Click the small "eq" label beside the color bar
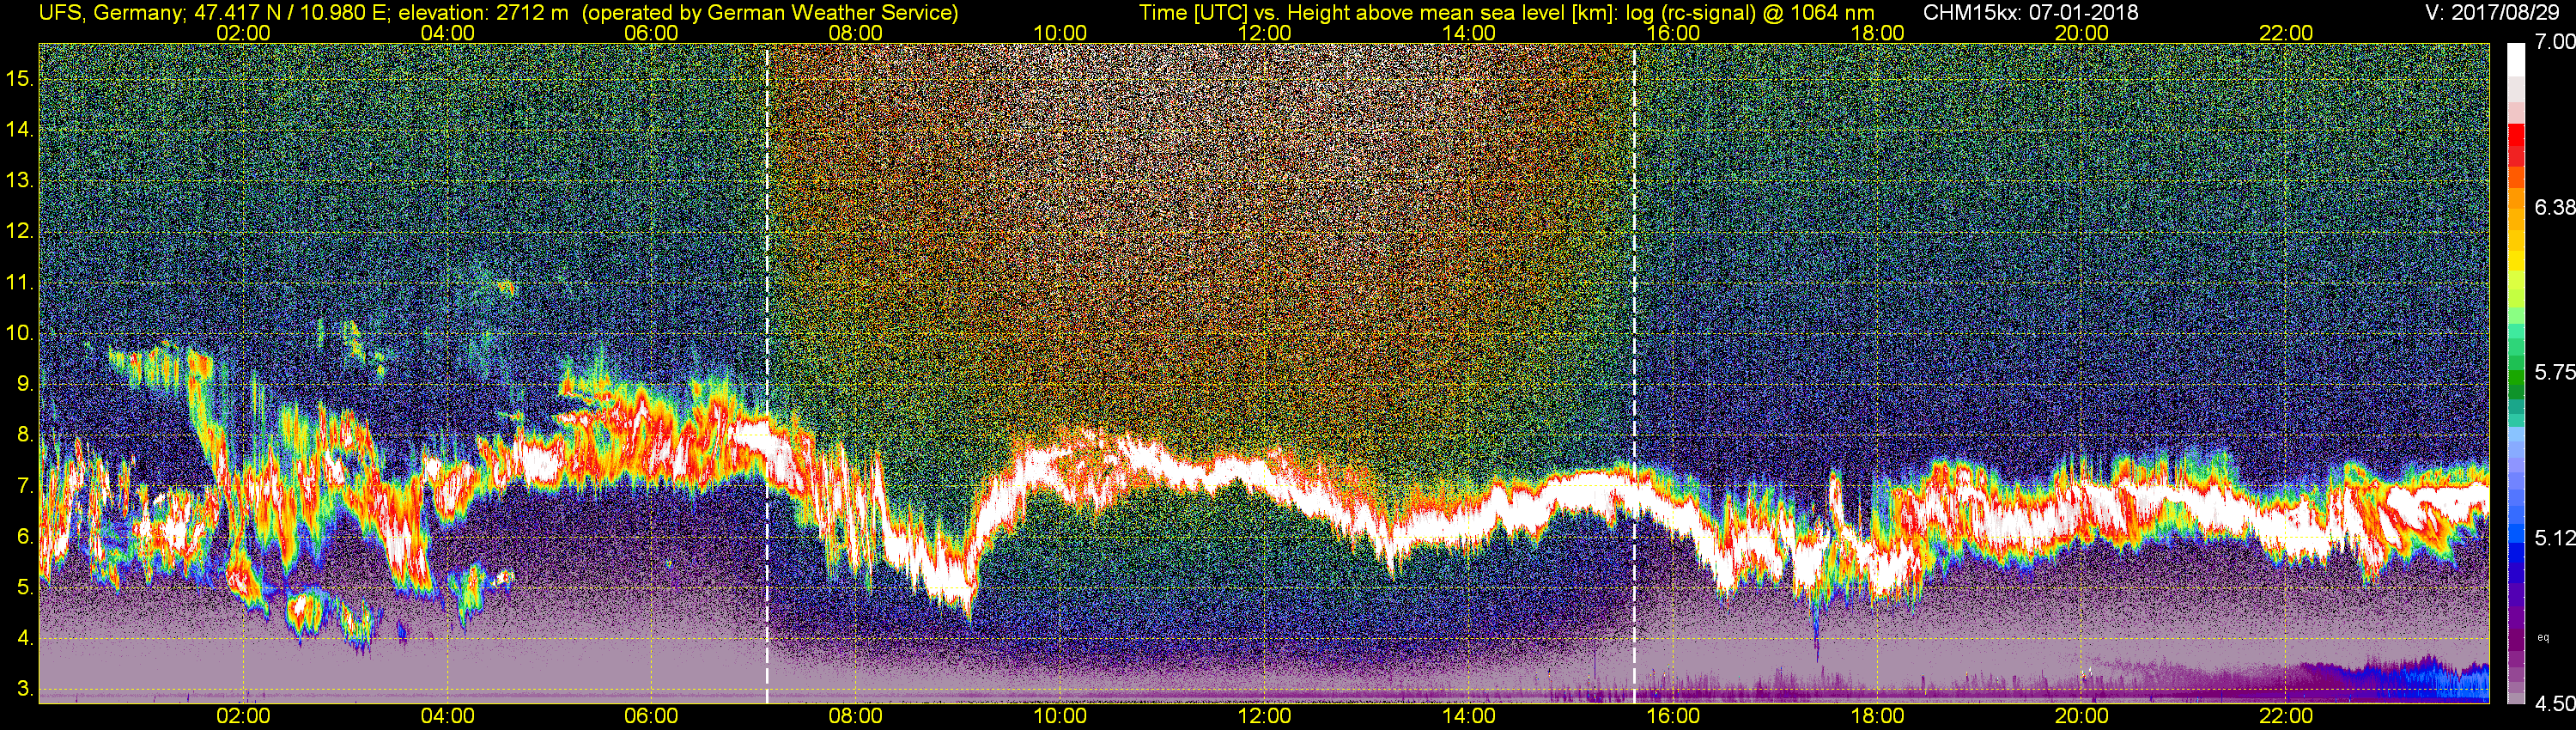 point(2543,638)
